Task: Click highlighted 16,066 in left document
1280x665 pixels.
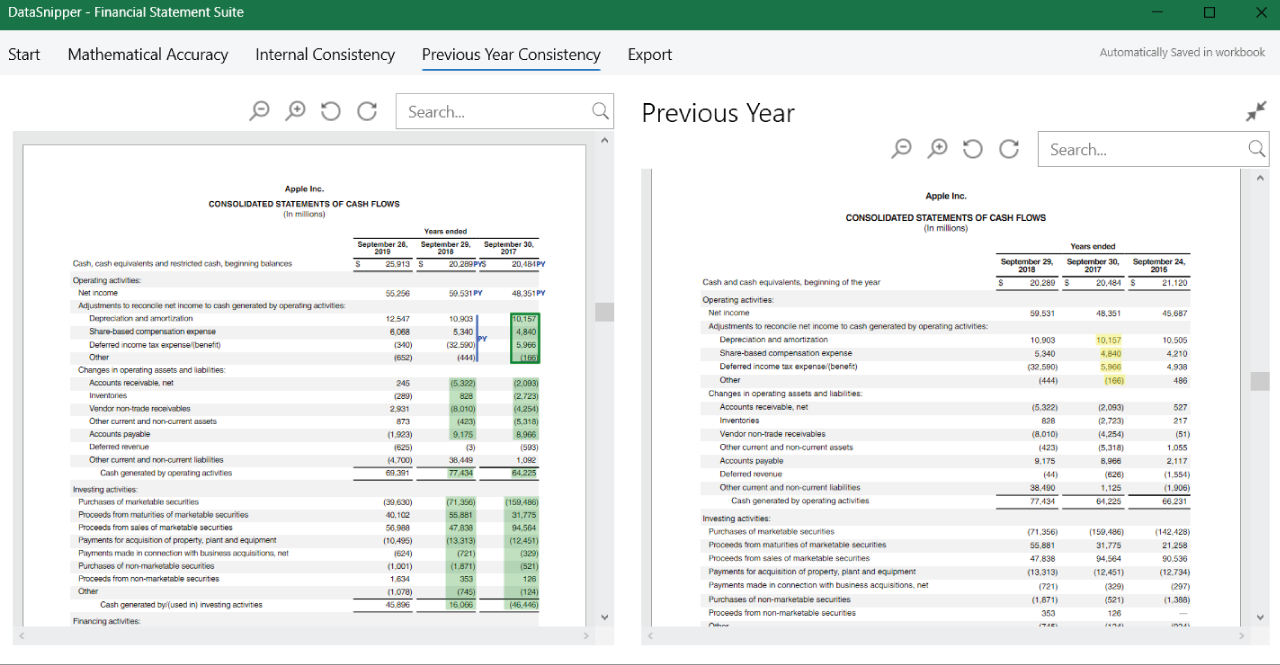Action: coord(461,605)
